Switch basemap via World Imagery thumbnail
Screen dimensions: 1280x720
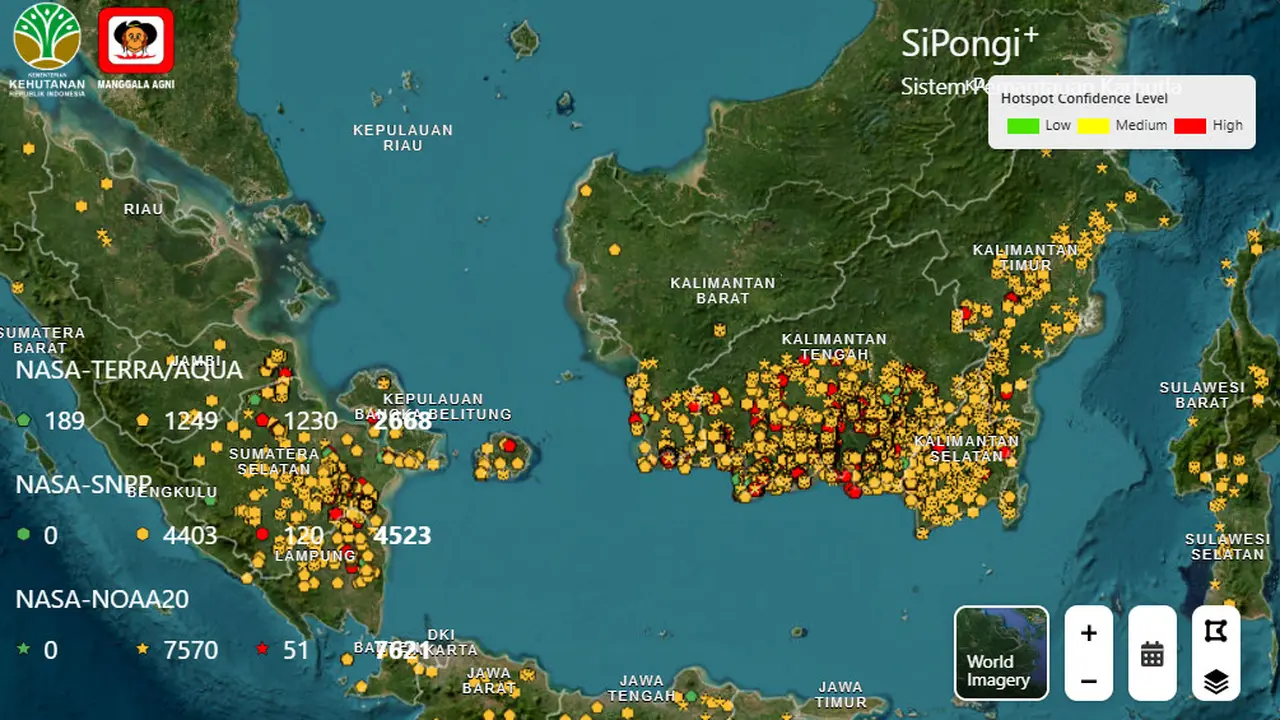(x=1001, y=652)
